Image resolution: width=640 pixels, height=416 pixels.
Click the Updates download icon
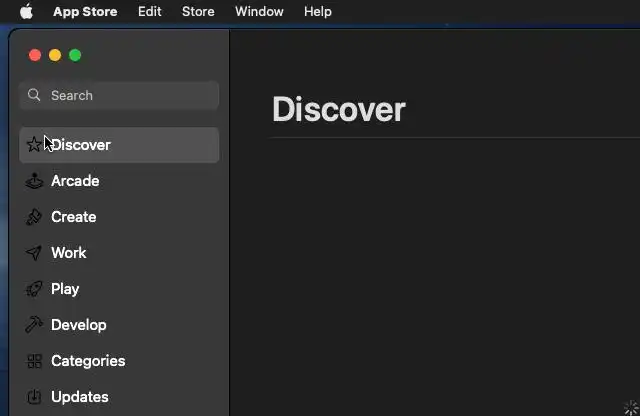tap(34, 397)
